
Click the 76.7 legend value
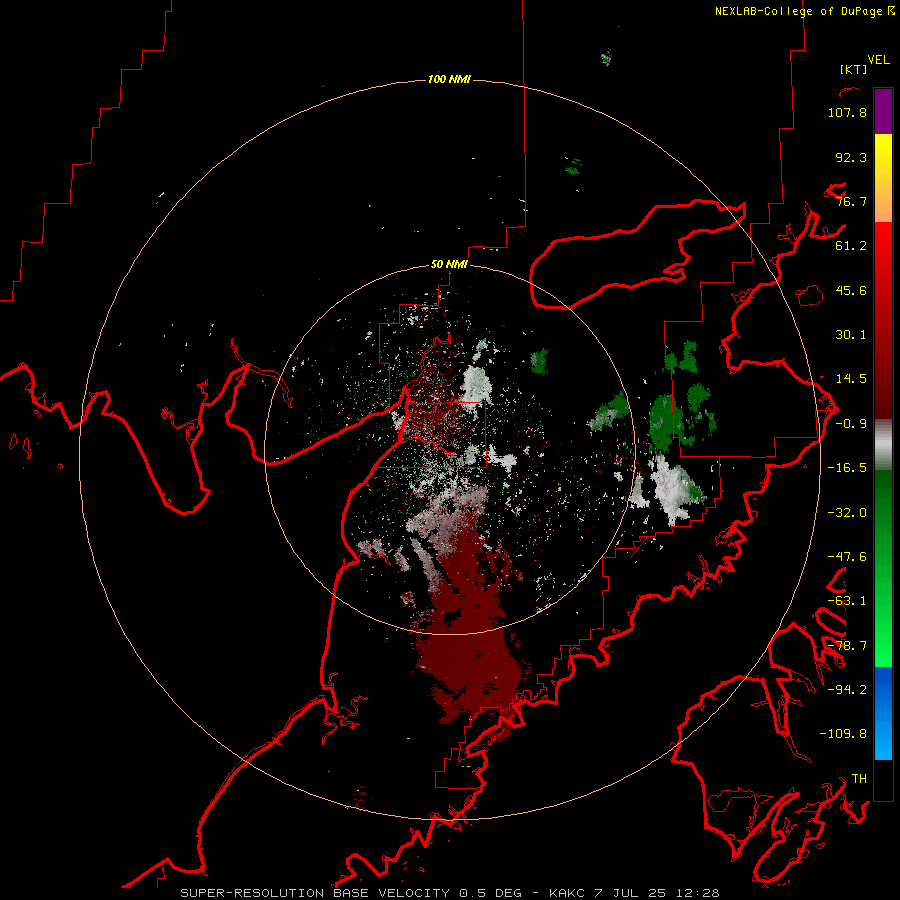pyautogui.click(x=851, y=201)
